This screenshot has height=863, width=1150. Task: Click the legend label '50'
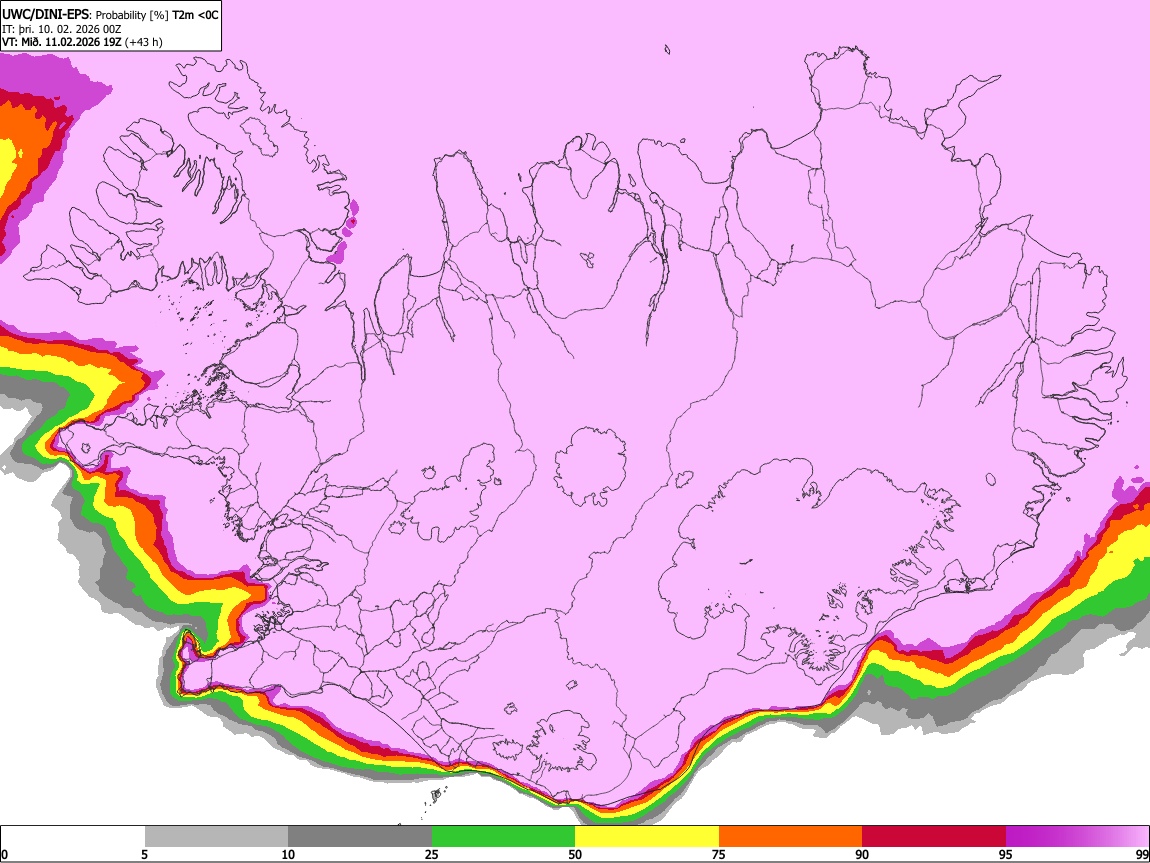point(575,854)
